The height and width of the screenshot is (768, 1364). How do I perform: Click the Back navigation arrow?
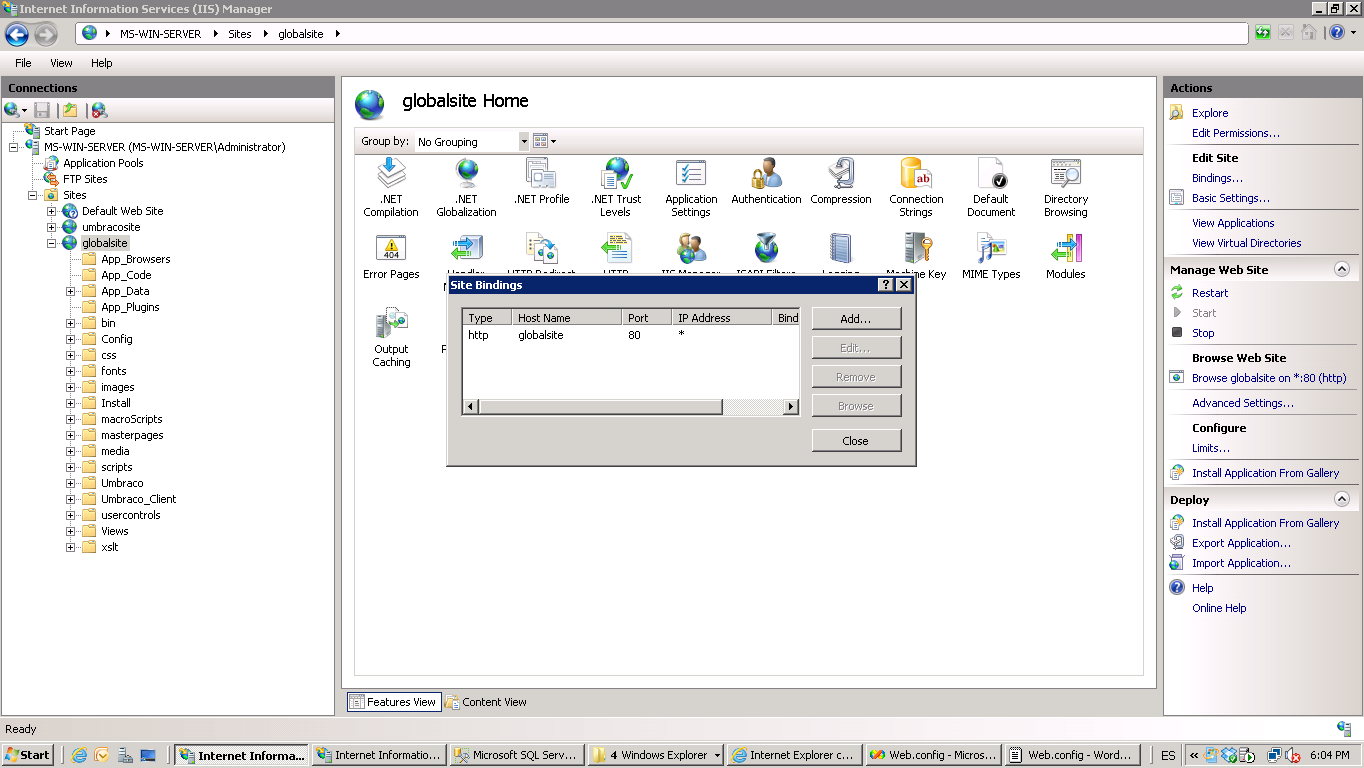click(x=17, y=35)
